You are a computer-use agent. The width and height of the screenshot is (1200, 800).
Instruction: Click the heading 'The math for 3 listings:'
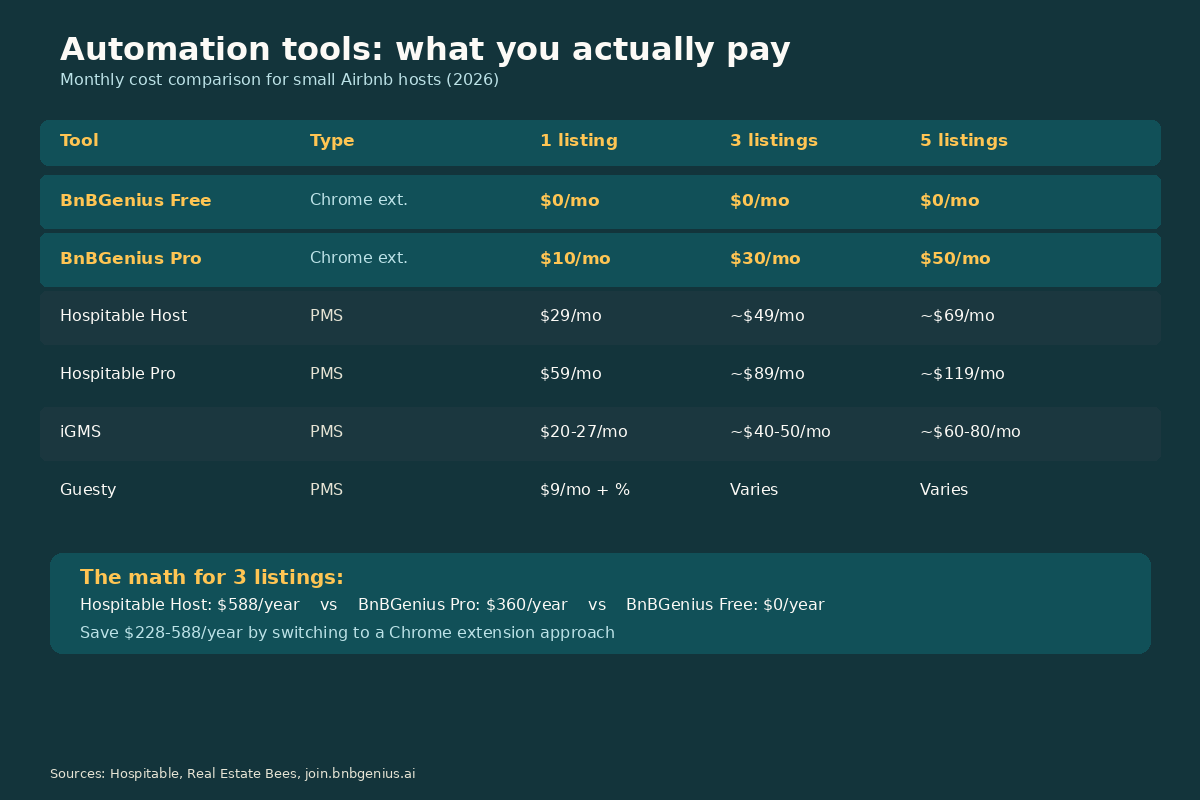coord(212,578)
